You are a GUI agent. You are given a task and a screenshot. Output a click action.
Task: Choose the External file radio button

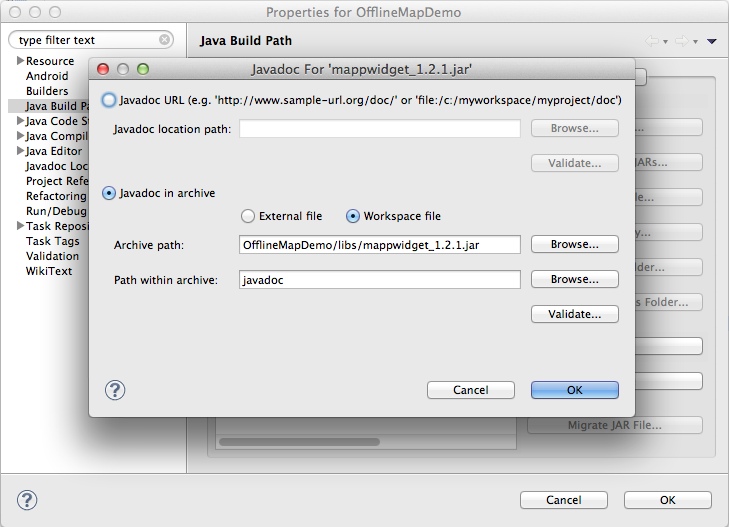248,216
